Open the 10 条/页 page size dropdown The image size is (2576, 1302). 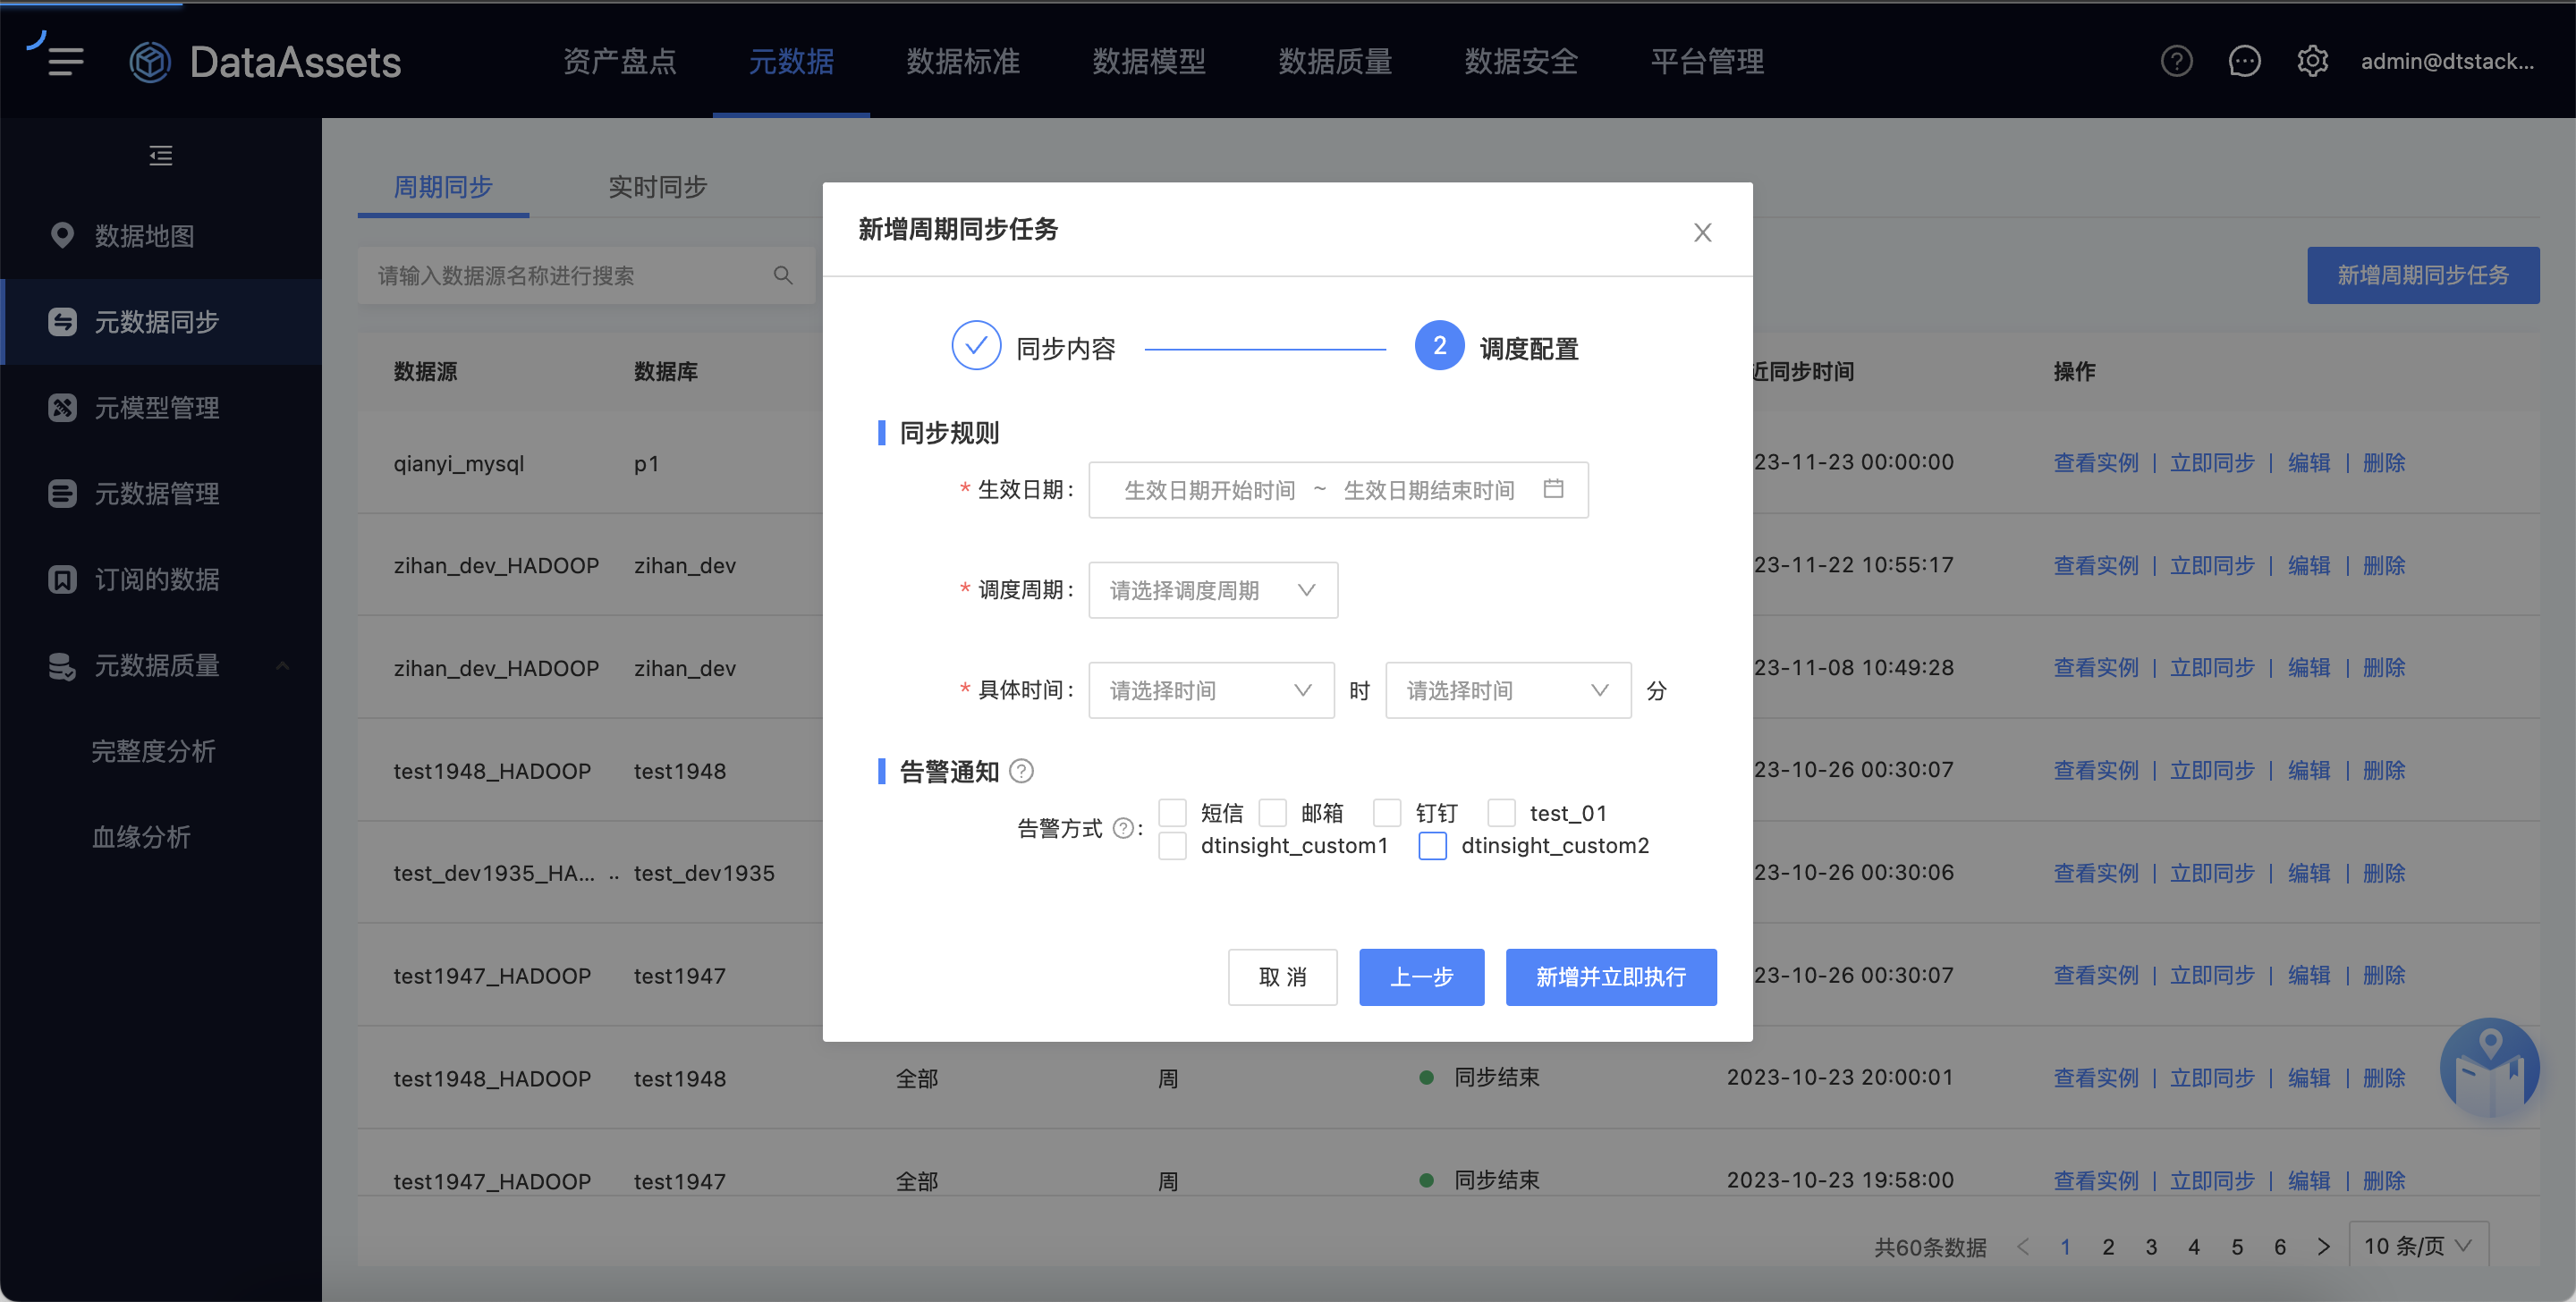(2417, 1246)
